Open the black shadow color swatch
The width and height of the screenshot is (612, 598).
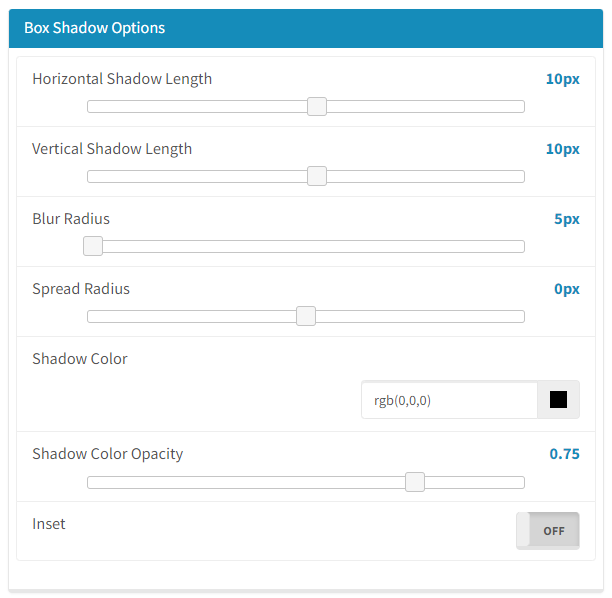pos(558,400)
